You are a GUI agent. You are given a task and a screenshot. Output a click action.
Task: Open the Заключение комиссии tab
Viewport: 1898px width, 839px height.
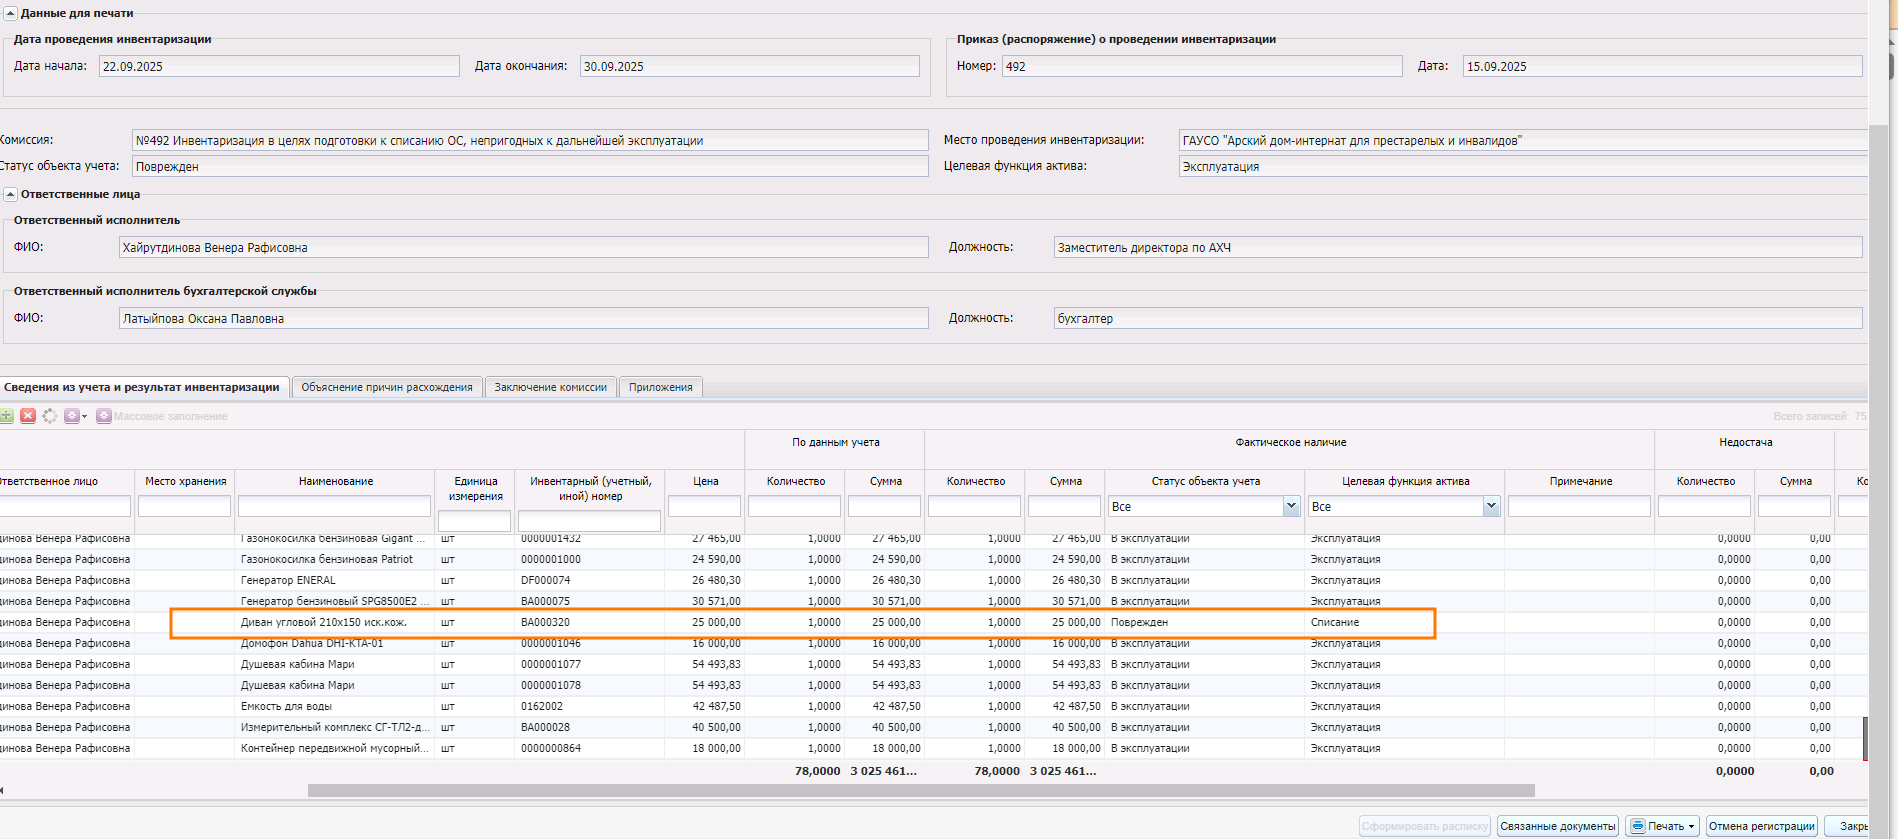click(550, 387)
